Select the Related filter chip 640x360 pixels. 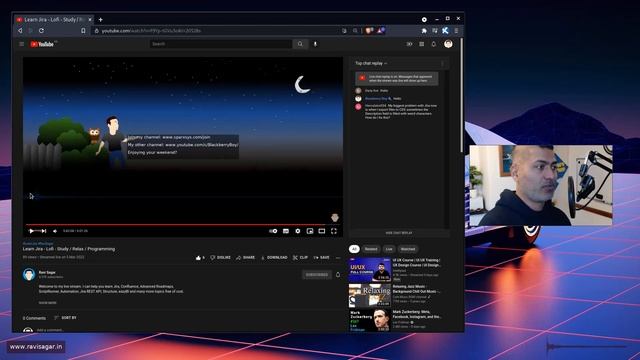371,249
